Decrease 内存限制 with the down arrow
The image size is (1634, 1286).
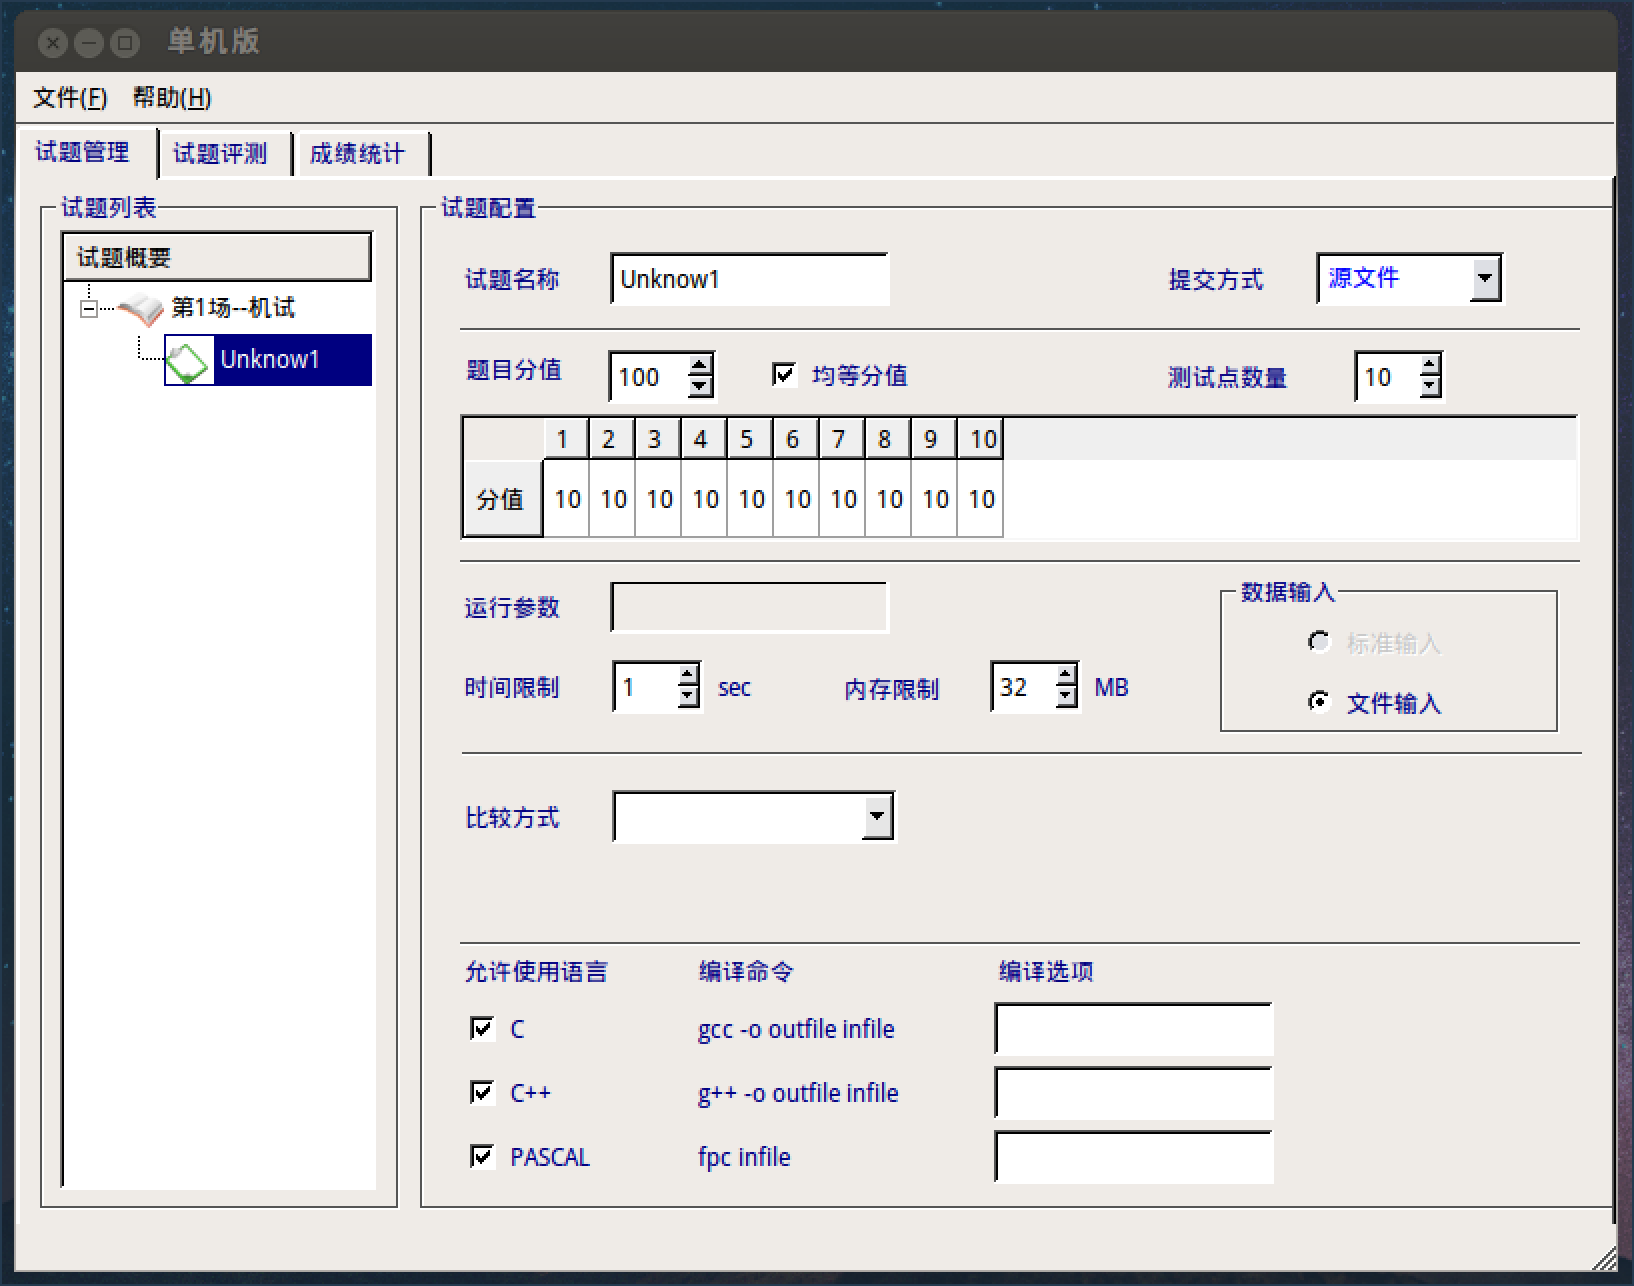pyautogui.click(x=1066, y=697)
